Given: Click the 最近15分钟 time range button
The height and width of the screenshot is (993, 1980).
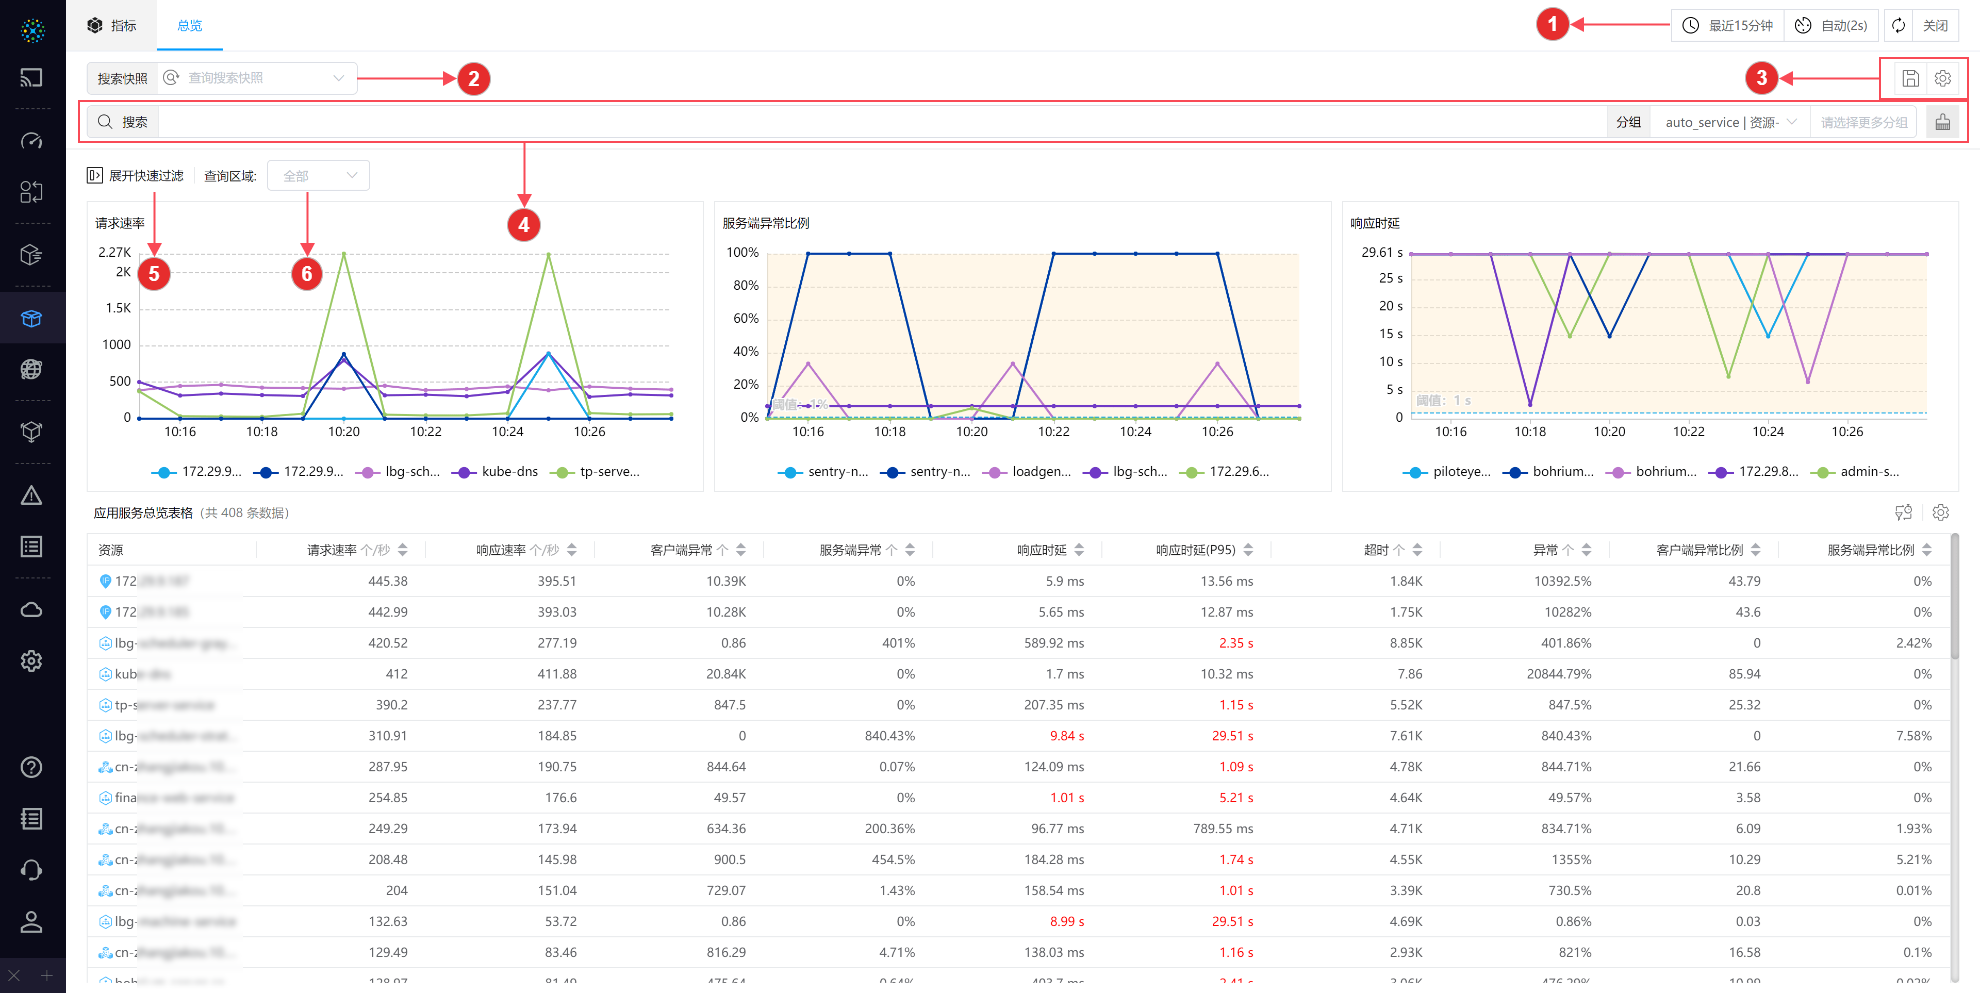Looking at the screenshot, I should tap(1728, 26).
